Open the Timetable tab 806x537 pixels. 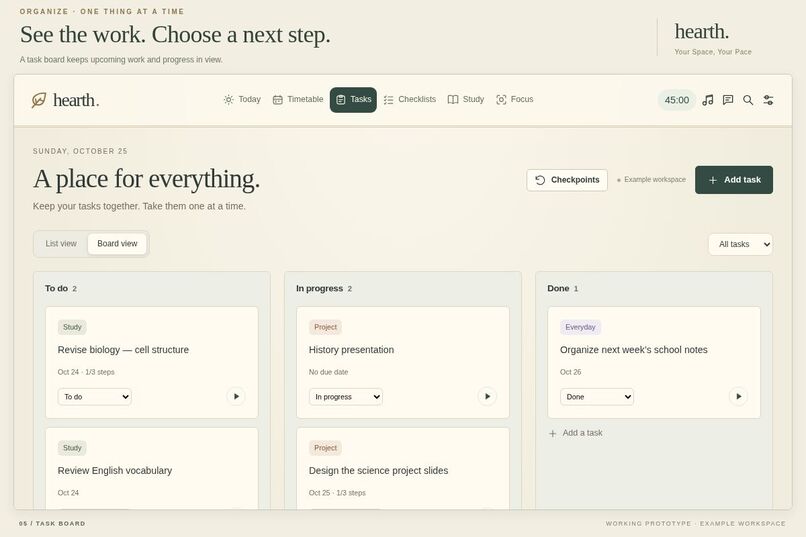298,99
